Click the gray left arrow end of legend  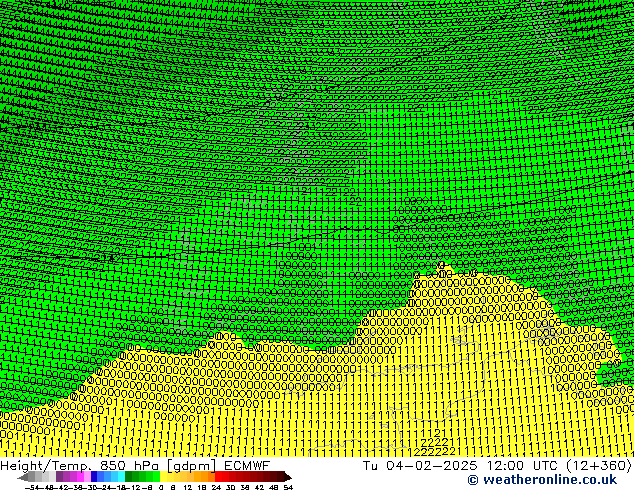[23, 477]
